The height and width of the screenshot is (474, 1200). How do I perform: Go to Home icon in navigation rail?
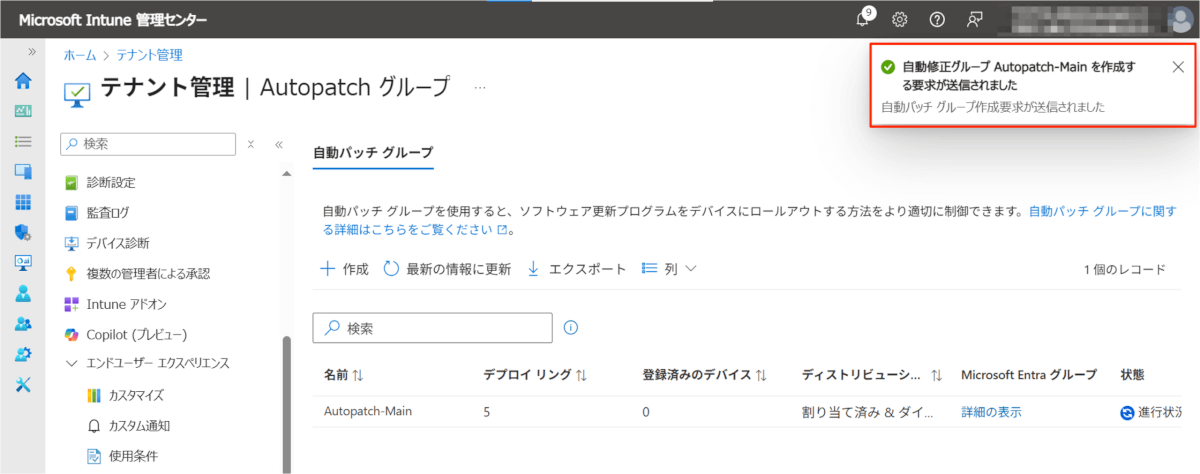(23, 81)
